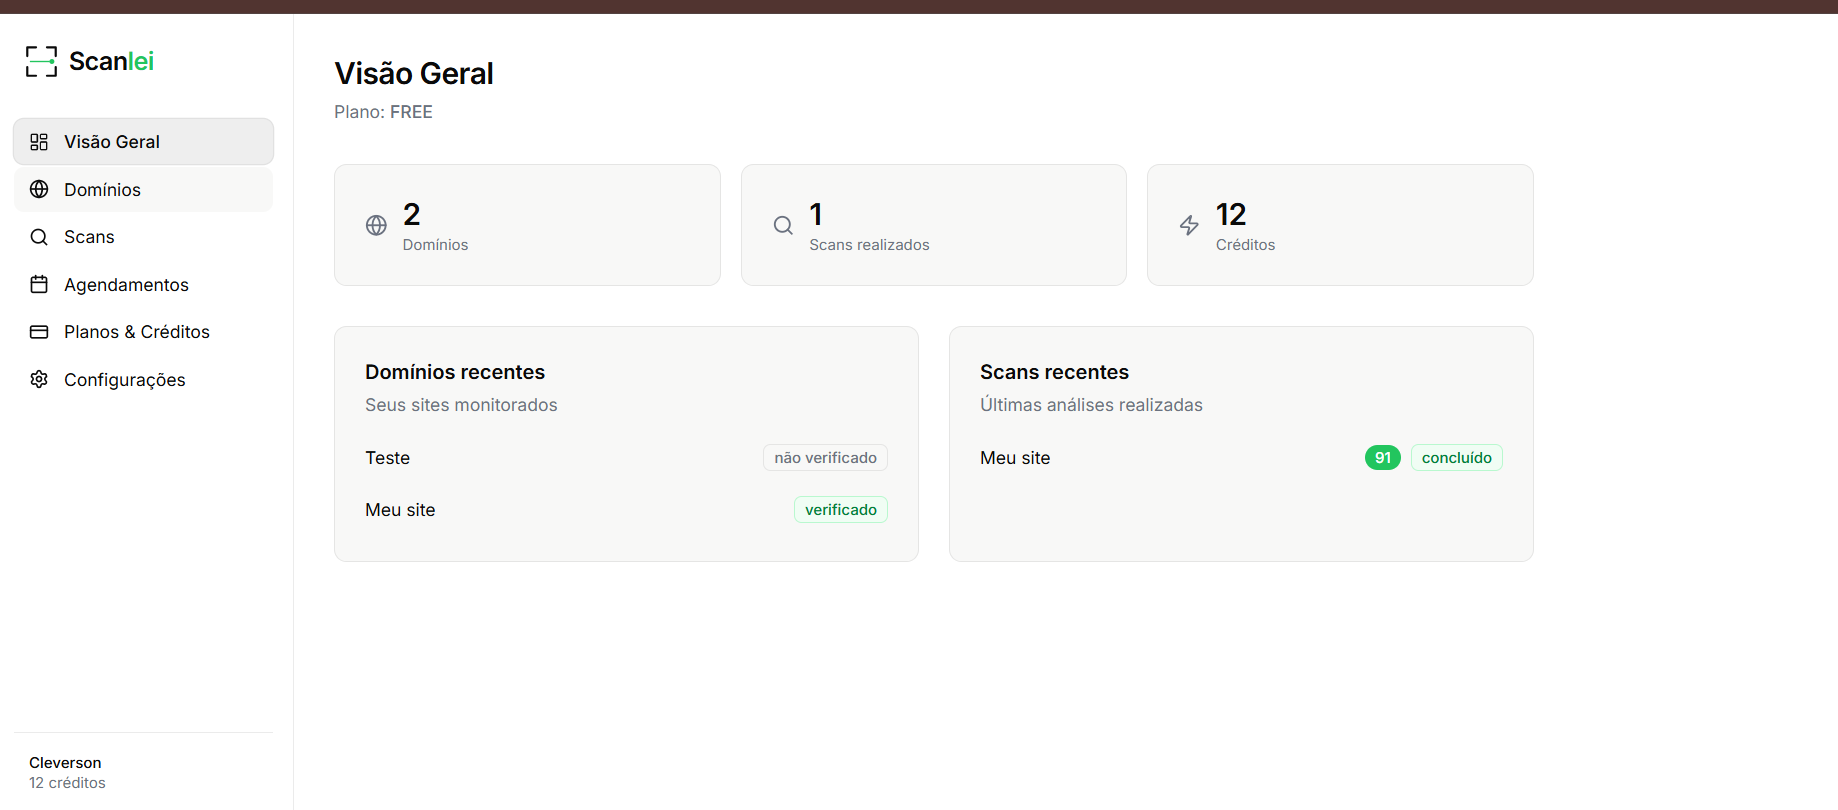This screenshot has height=810, width=1838.
Task: Click the 1 Scans realizados stat card
Action: (x=934, y=225)
